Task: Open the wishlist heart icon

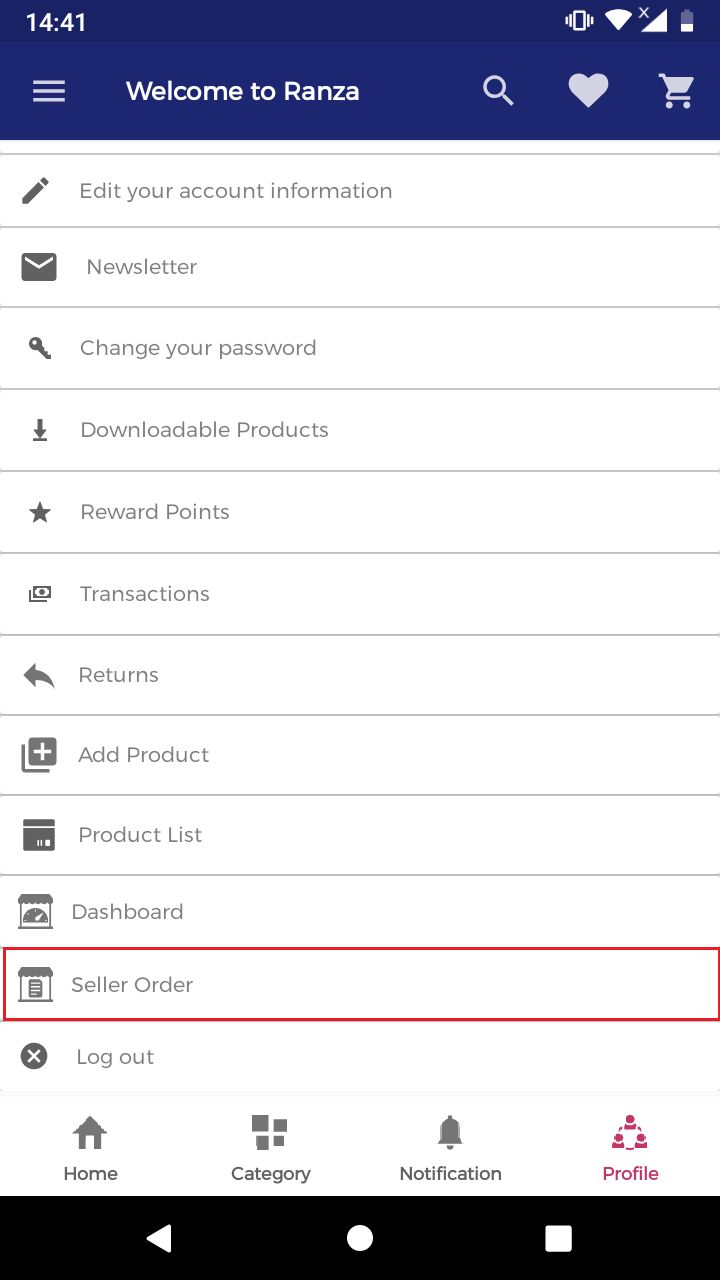Action: click(x=588, y=91)
